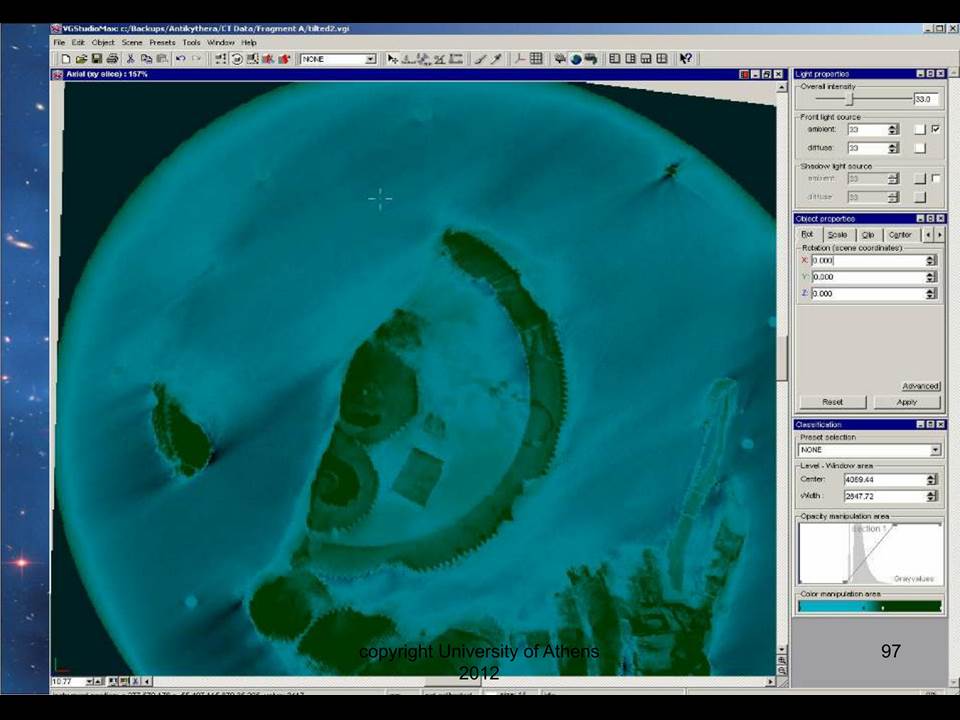This screenshot has height=720, width=960.
Task: Click the Z rotation spinner arrows
Action: 931,293
